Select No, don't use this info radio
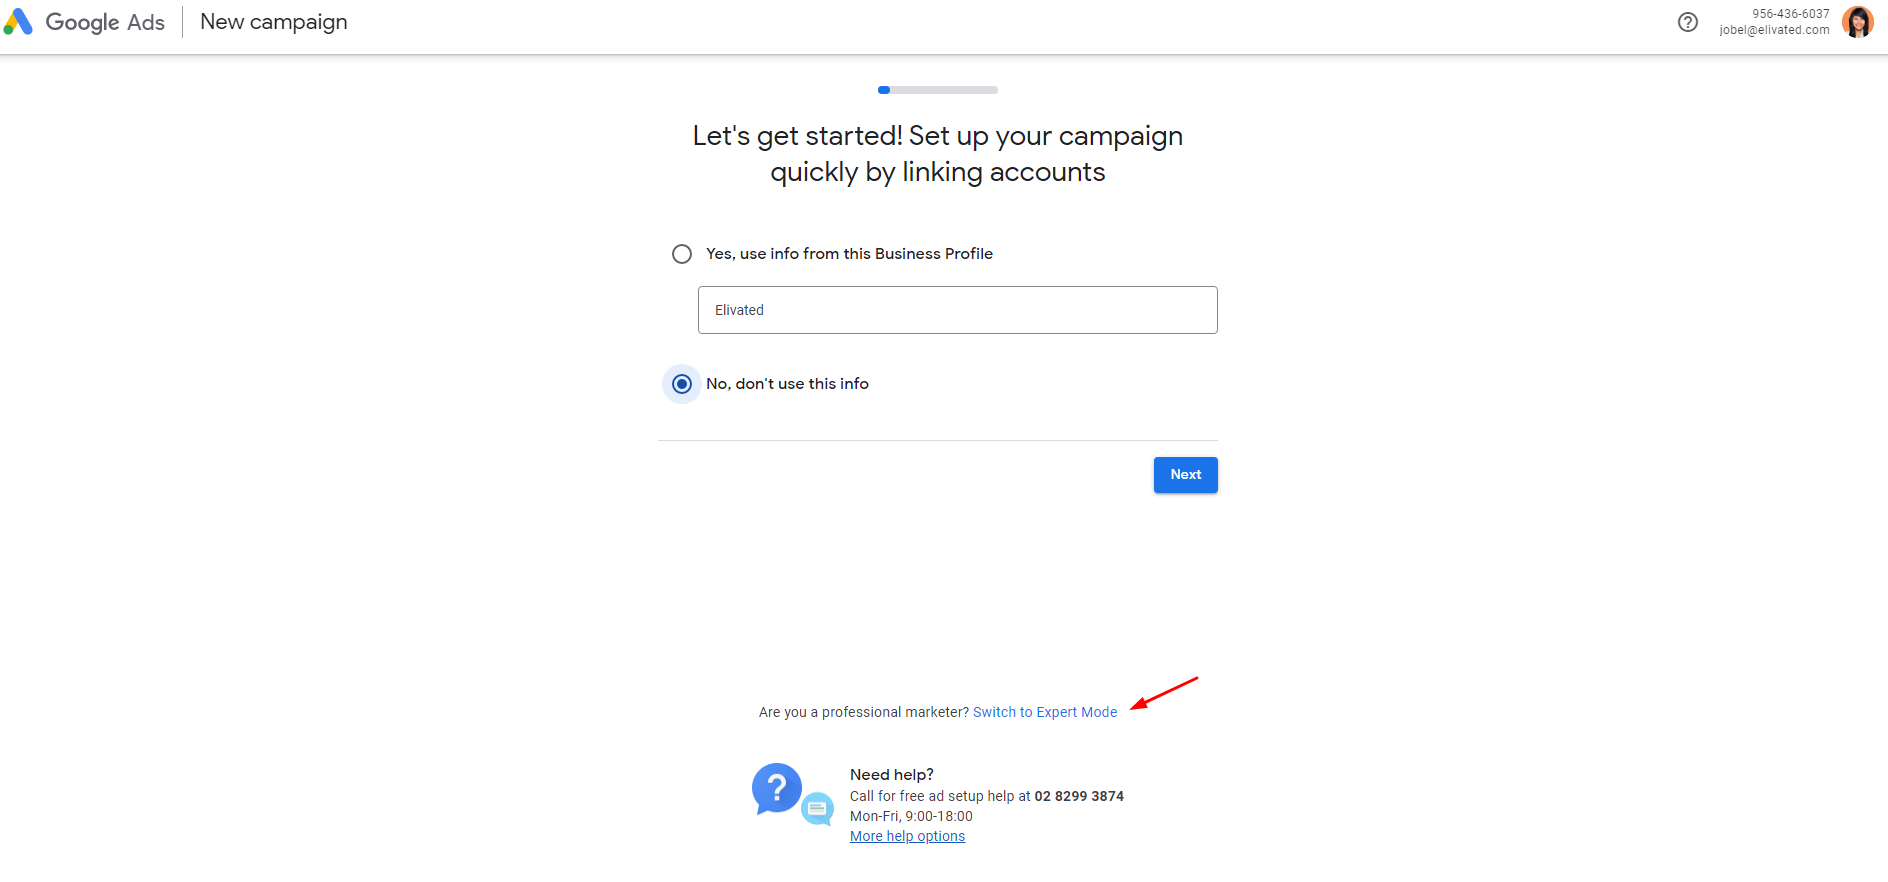This screenshot has width=1888, height=882. (x=682, y=384)
